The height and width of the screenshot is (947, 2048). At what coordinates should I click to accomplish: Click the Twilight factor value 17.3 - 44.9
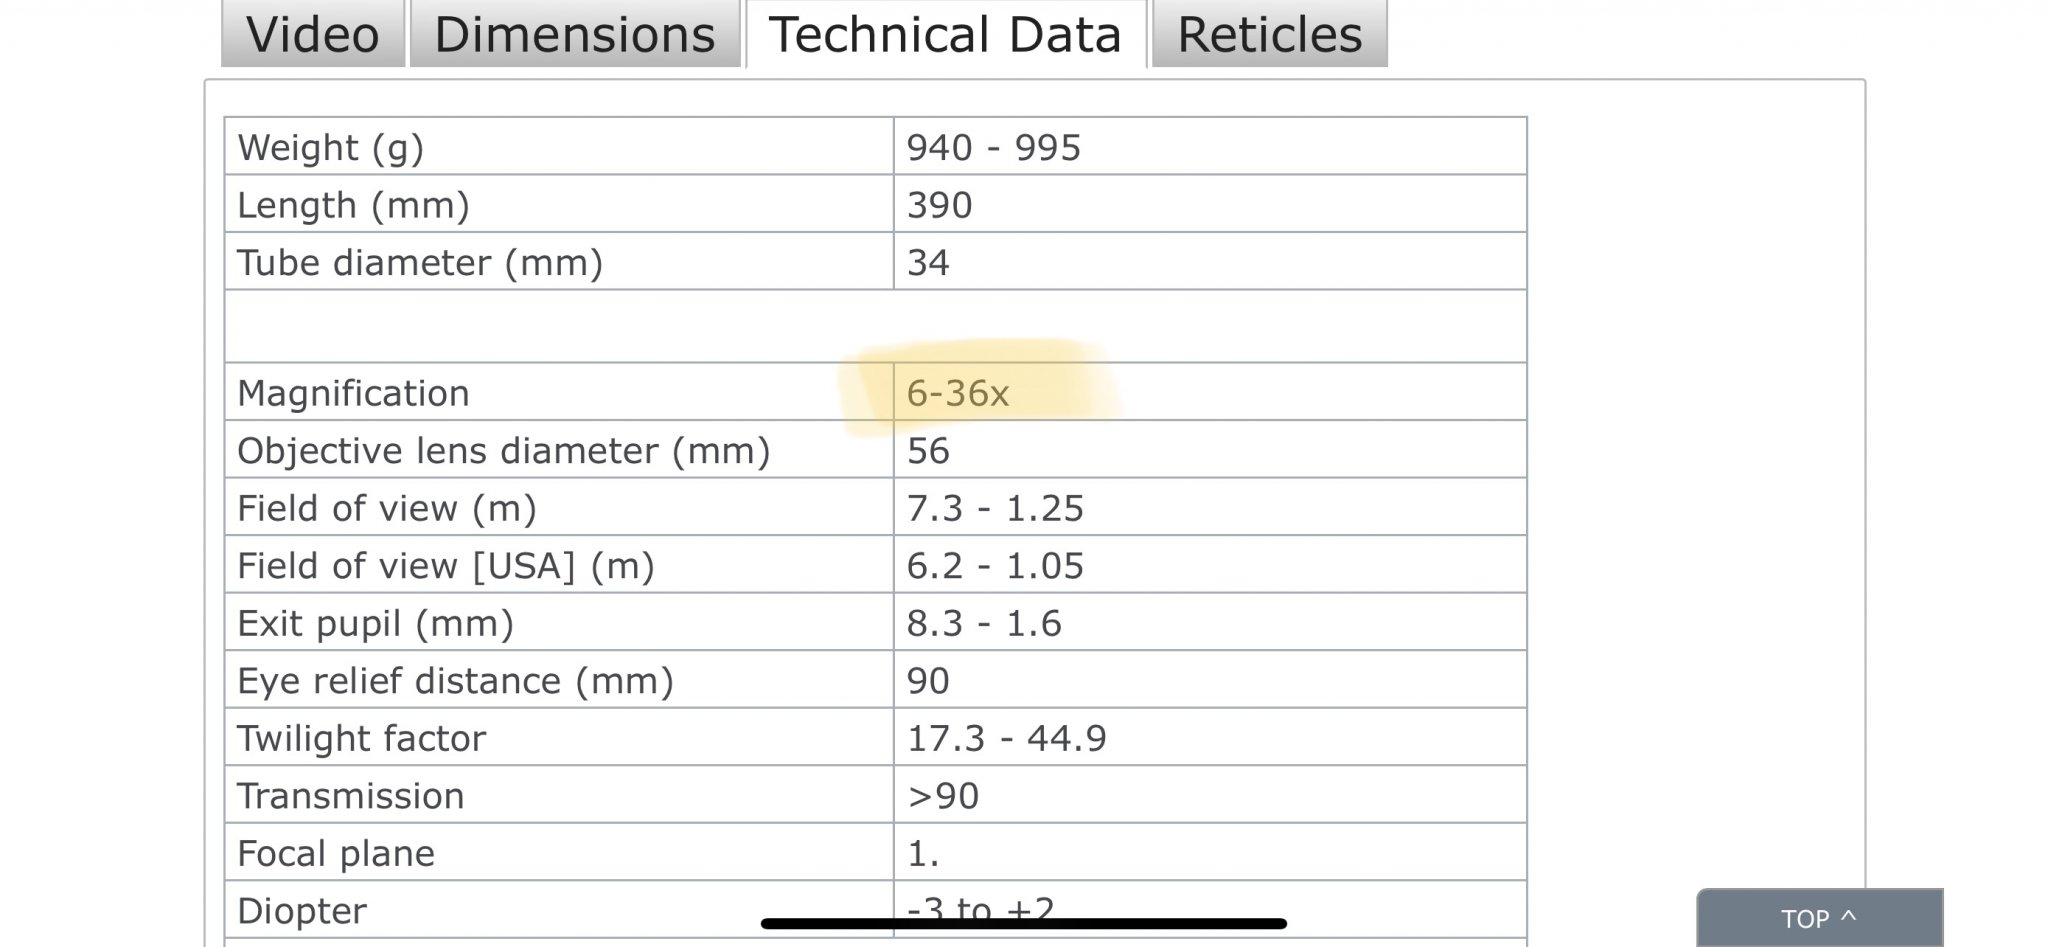pos(1006,738)
